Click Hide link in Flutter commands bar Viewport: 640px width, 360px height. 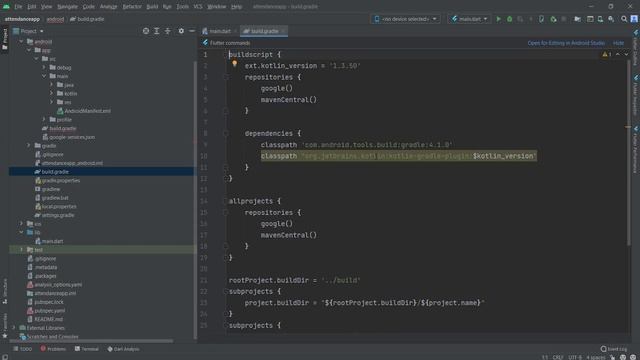click(x=618, y=43)
